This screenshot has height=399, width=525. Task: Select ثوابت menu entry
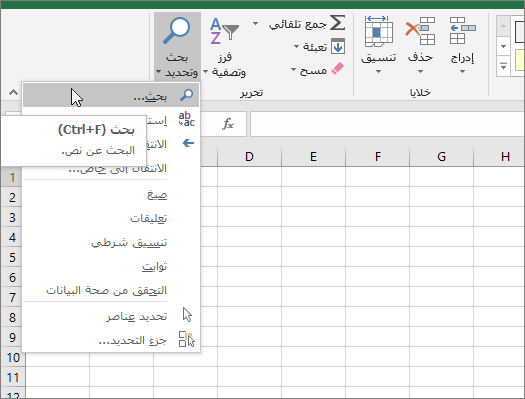pos(111,266)
